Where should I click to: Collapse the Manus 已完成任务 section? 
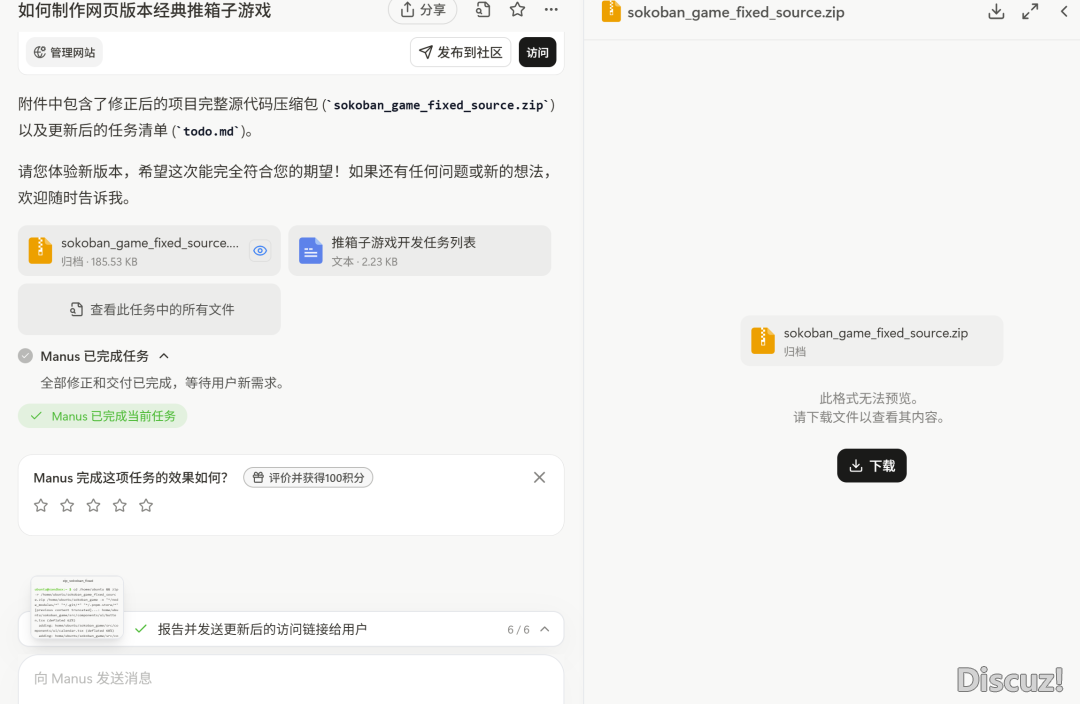click(x=164, y=356)
